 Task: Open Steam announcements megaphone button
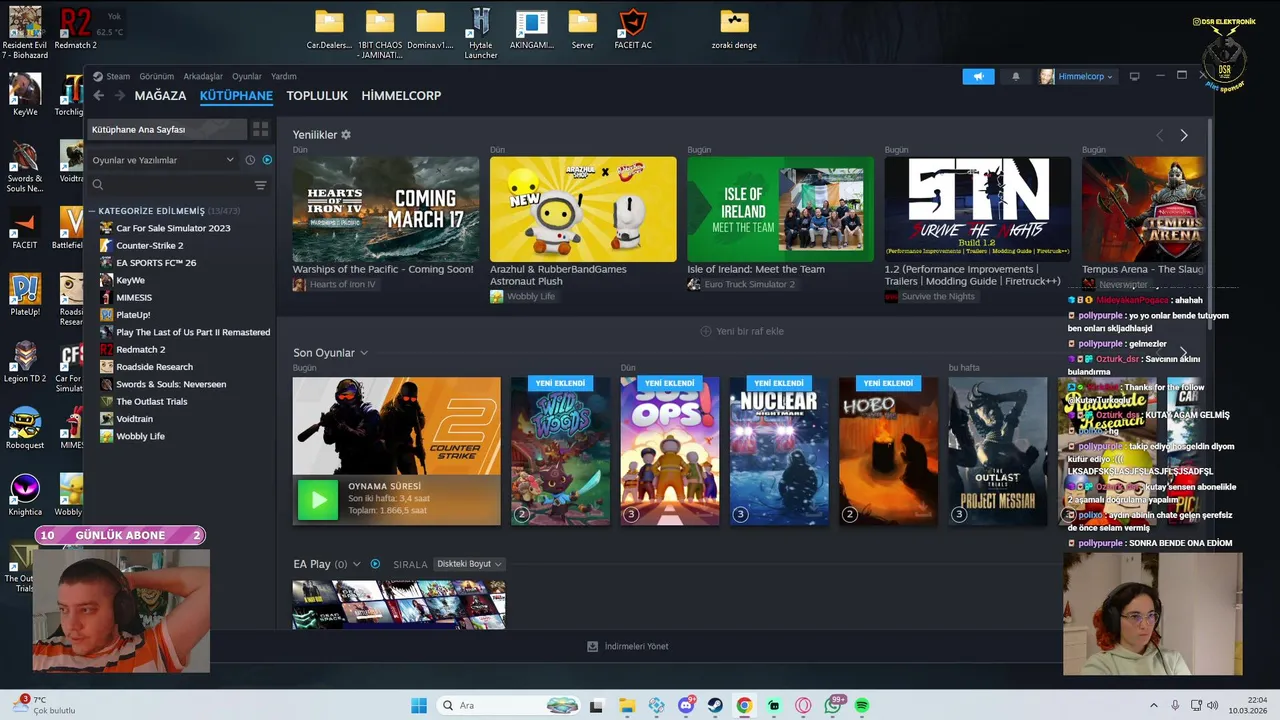[979, 76]
